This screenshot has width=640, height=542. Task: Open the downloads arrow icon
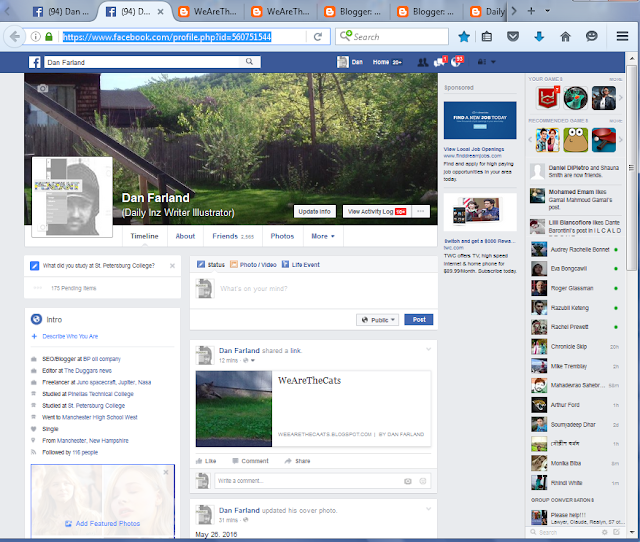click(x=539, y=37)
